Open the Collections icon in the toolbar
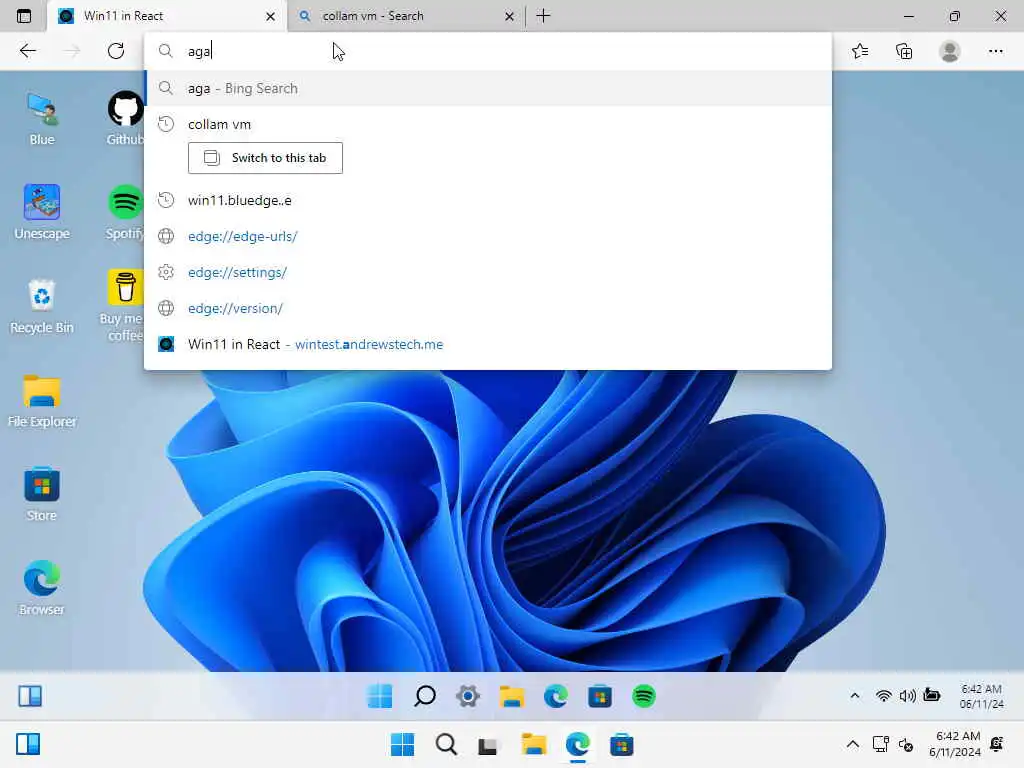The image size is (1024, 768). pyautogui.click(x=904, y=51)
